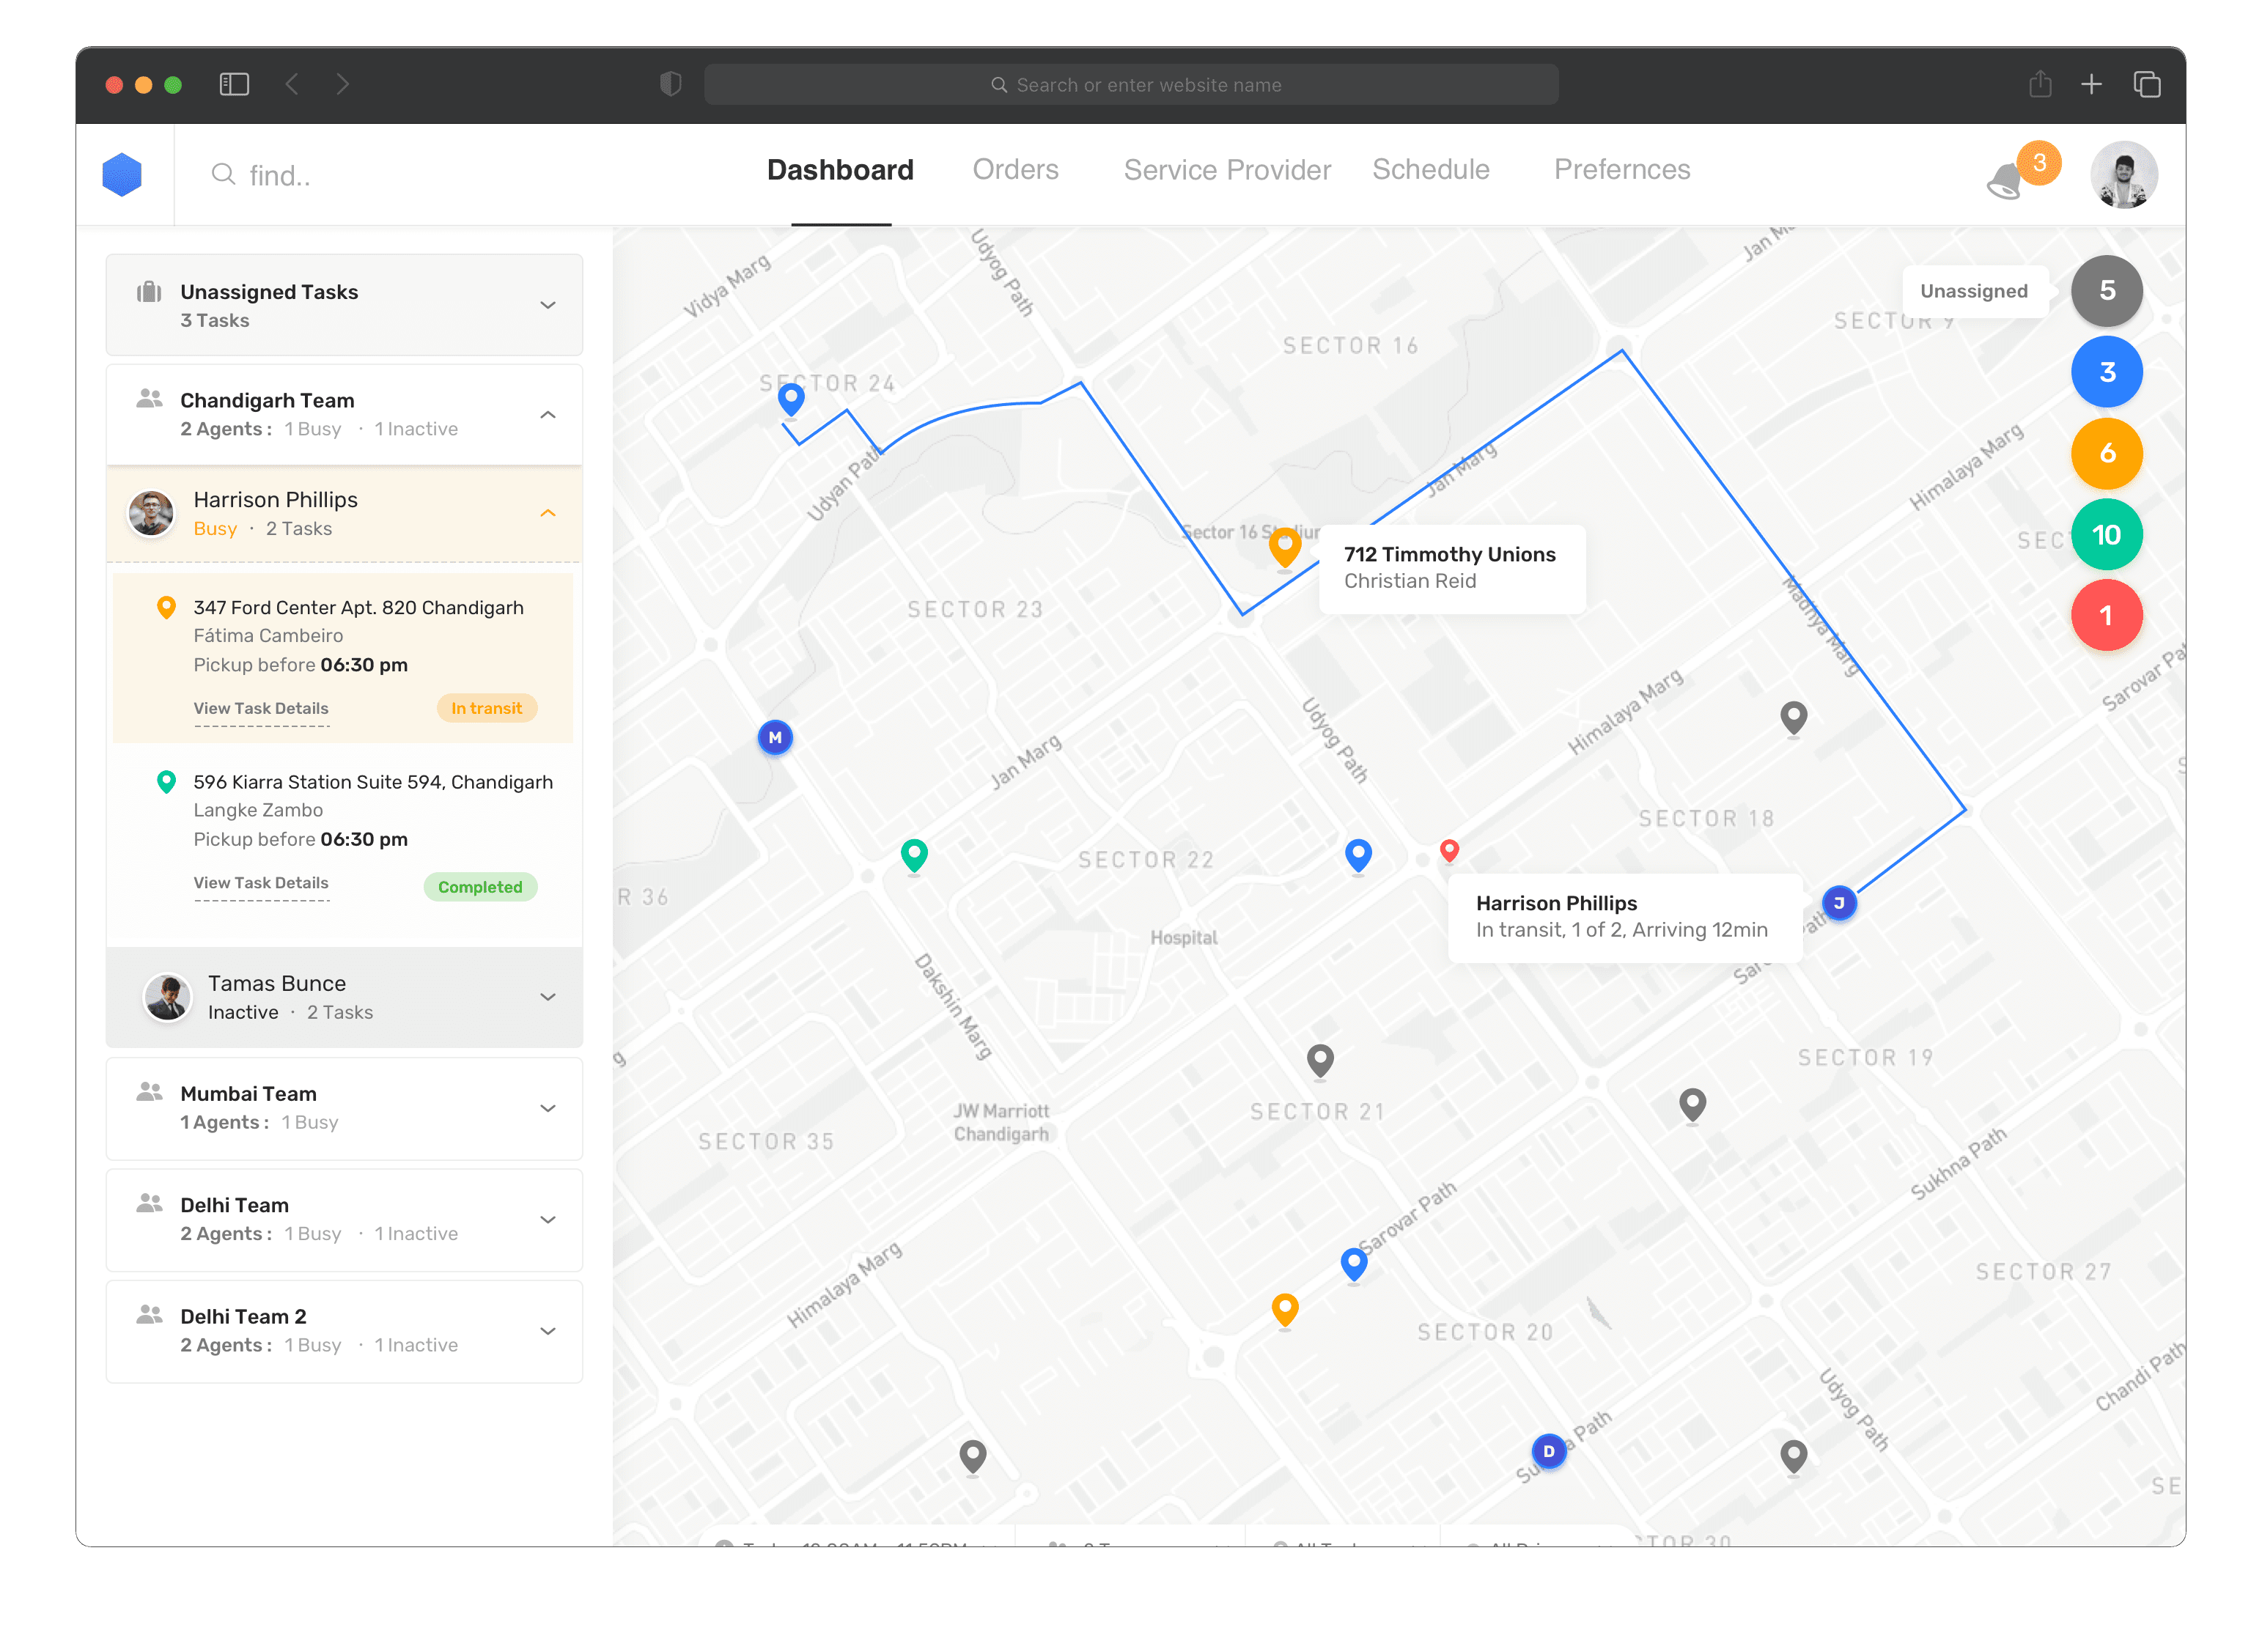Select the green pin near Dakshin Marg
Image resolution: width=2262 pixels, height=1652 pixels.
point(914,856)
